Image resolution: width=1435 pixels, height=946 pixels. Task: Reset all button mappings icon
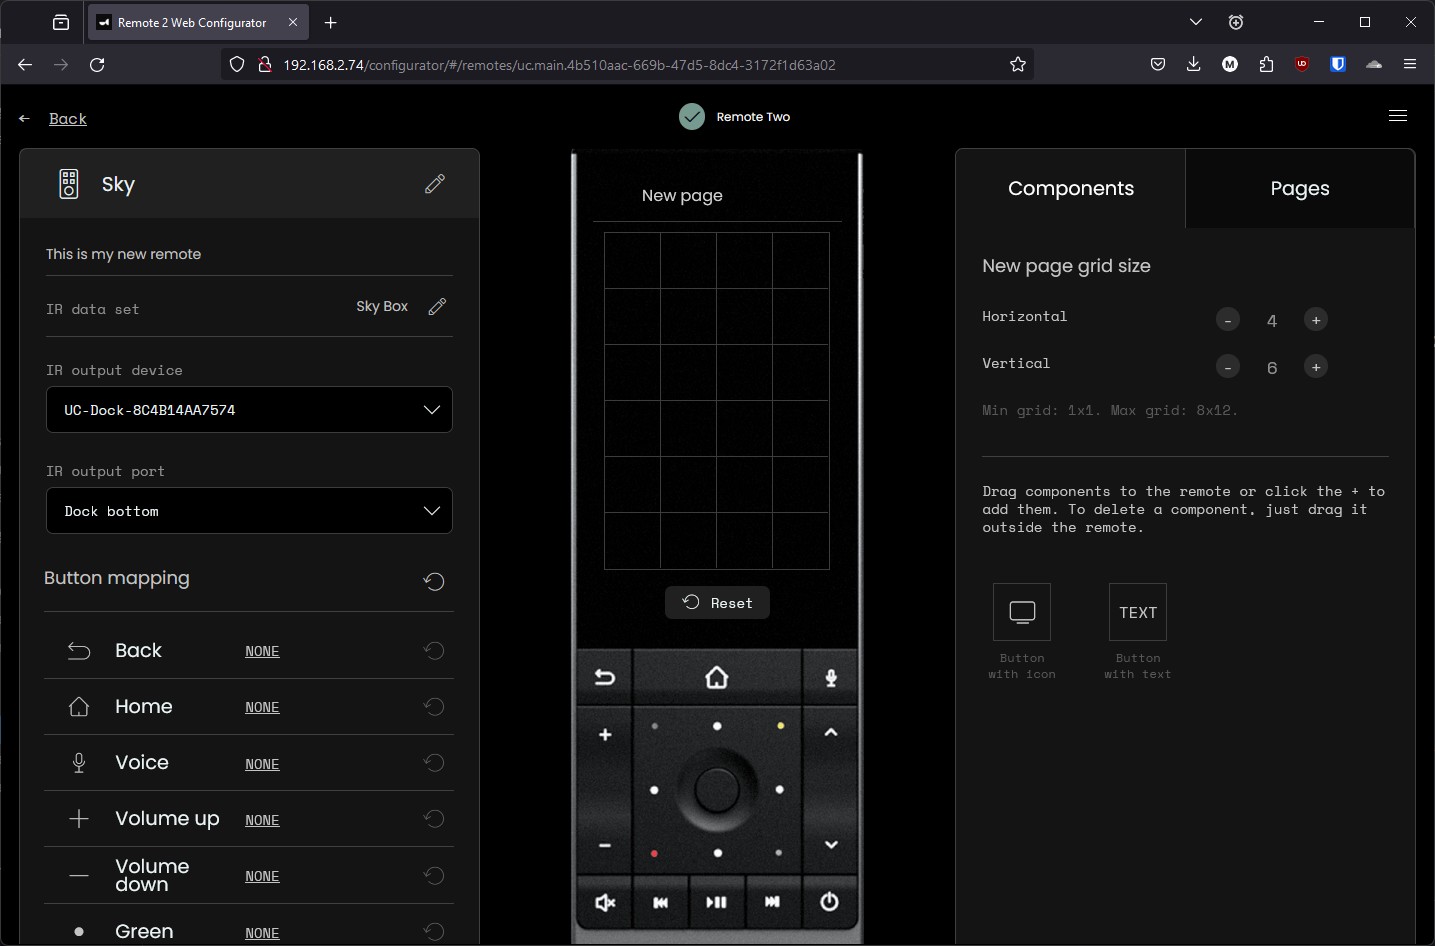434,581
